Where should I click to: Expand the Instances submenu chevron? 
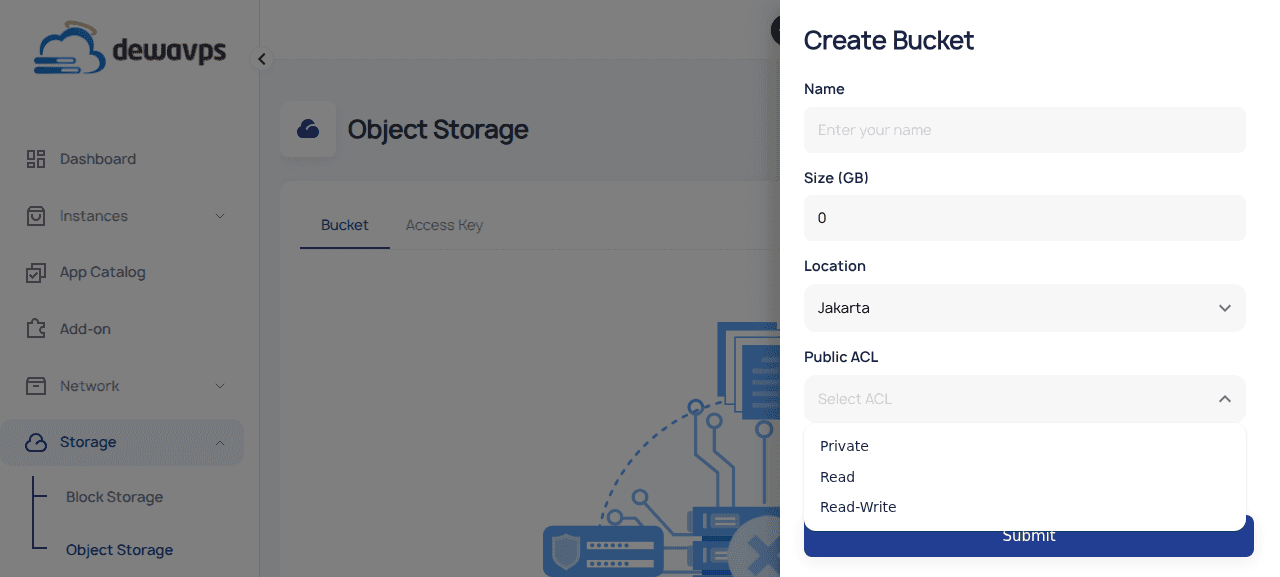tap(220, 216)
